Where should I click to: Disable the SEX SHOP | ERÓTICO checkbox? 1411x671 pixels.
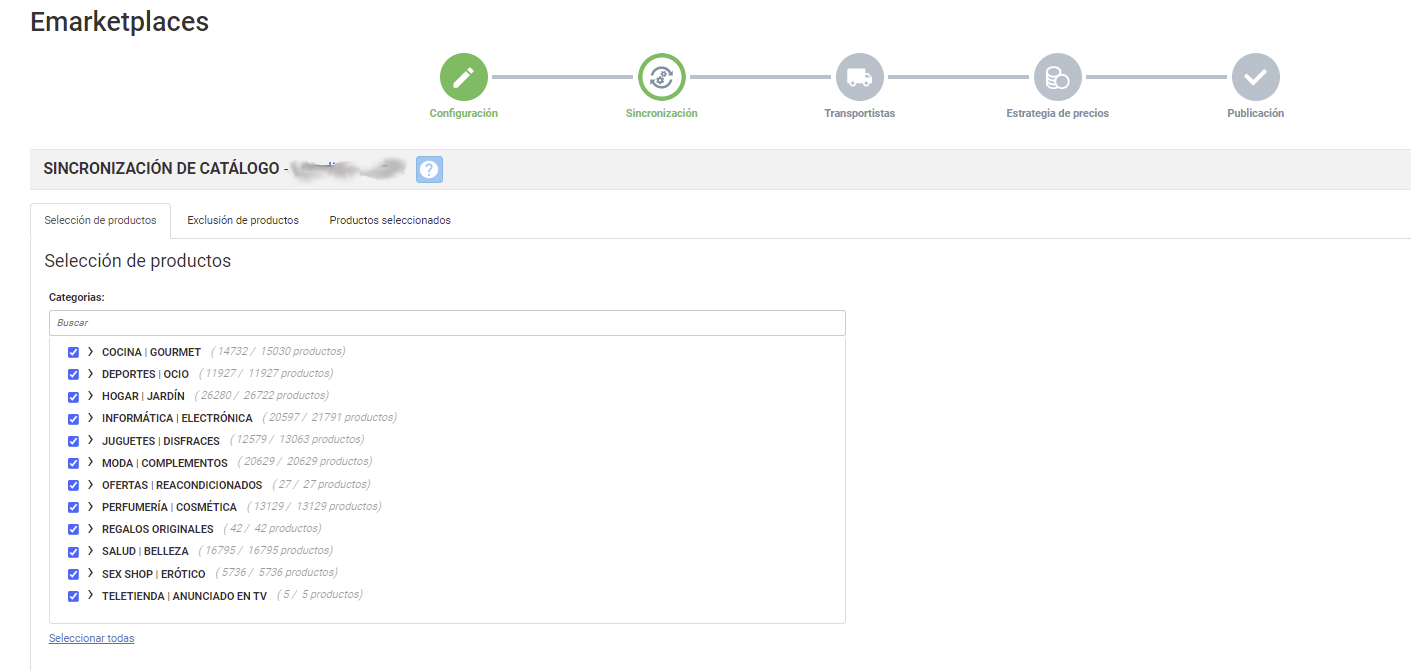tap(73, 574)
